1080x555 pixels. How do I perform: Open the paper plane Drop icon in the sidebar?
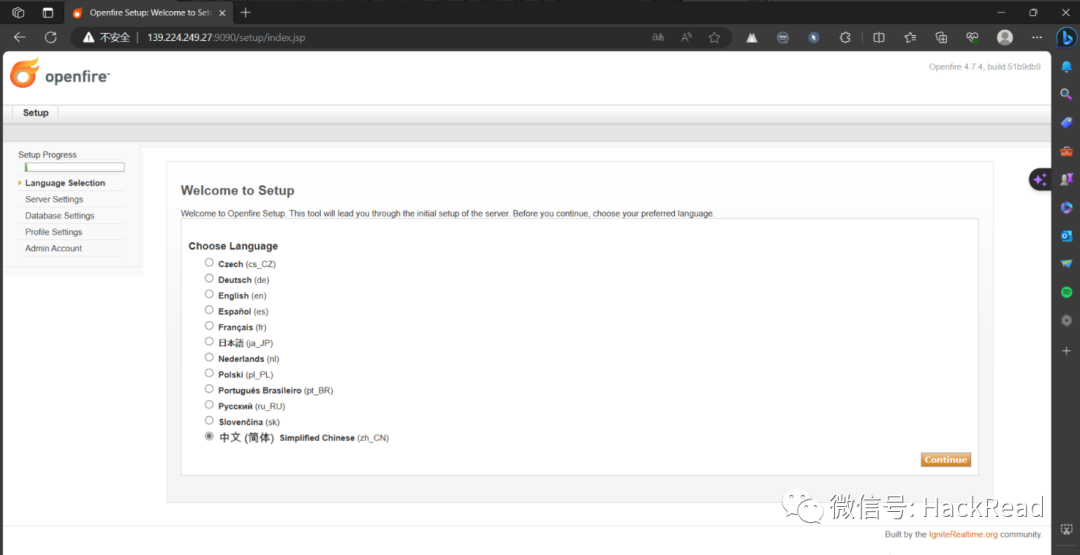point(1066,264)
